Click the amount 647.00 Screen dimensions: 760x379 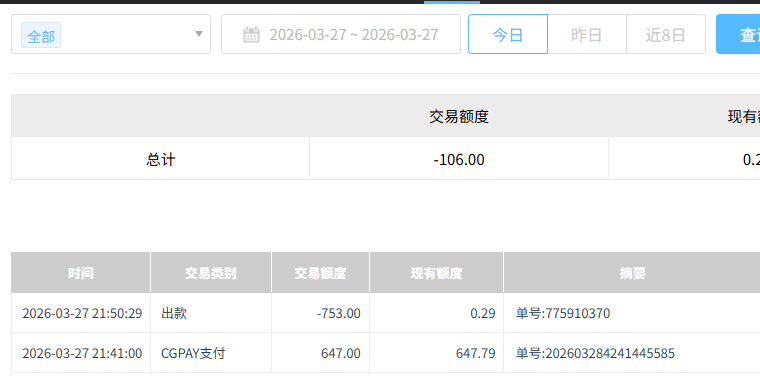[341, 353]
